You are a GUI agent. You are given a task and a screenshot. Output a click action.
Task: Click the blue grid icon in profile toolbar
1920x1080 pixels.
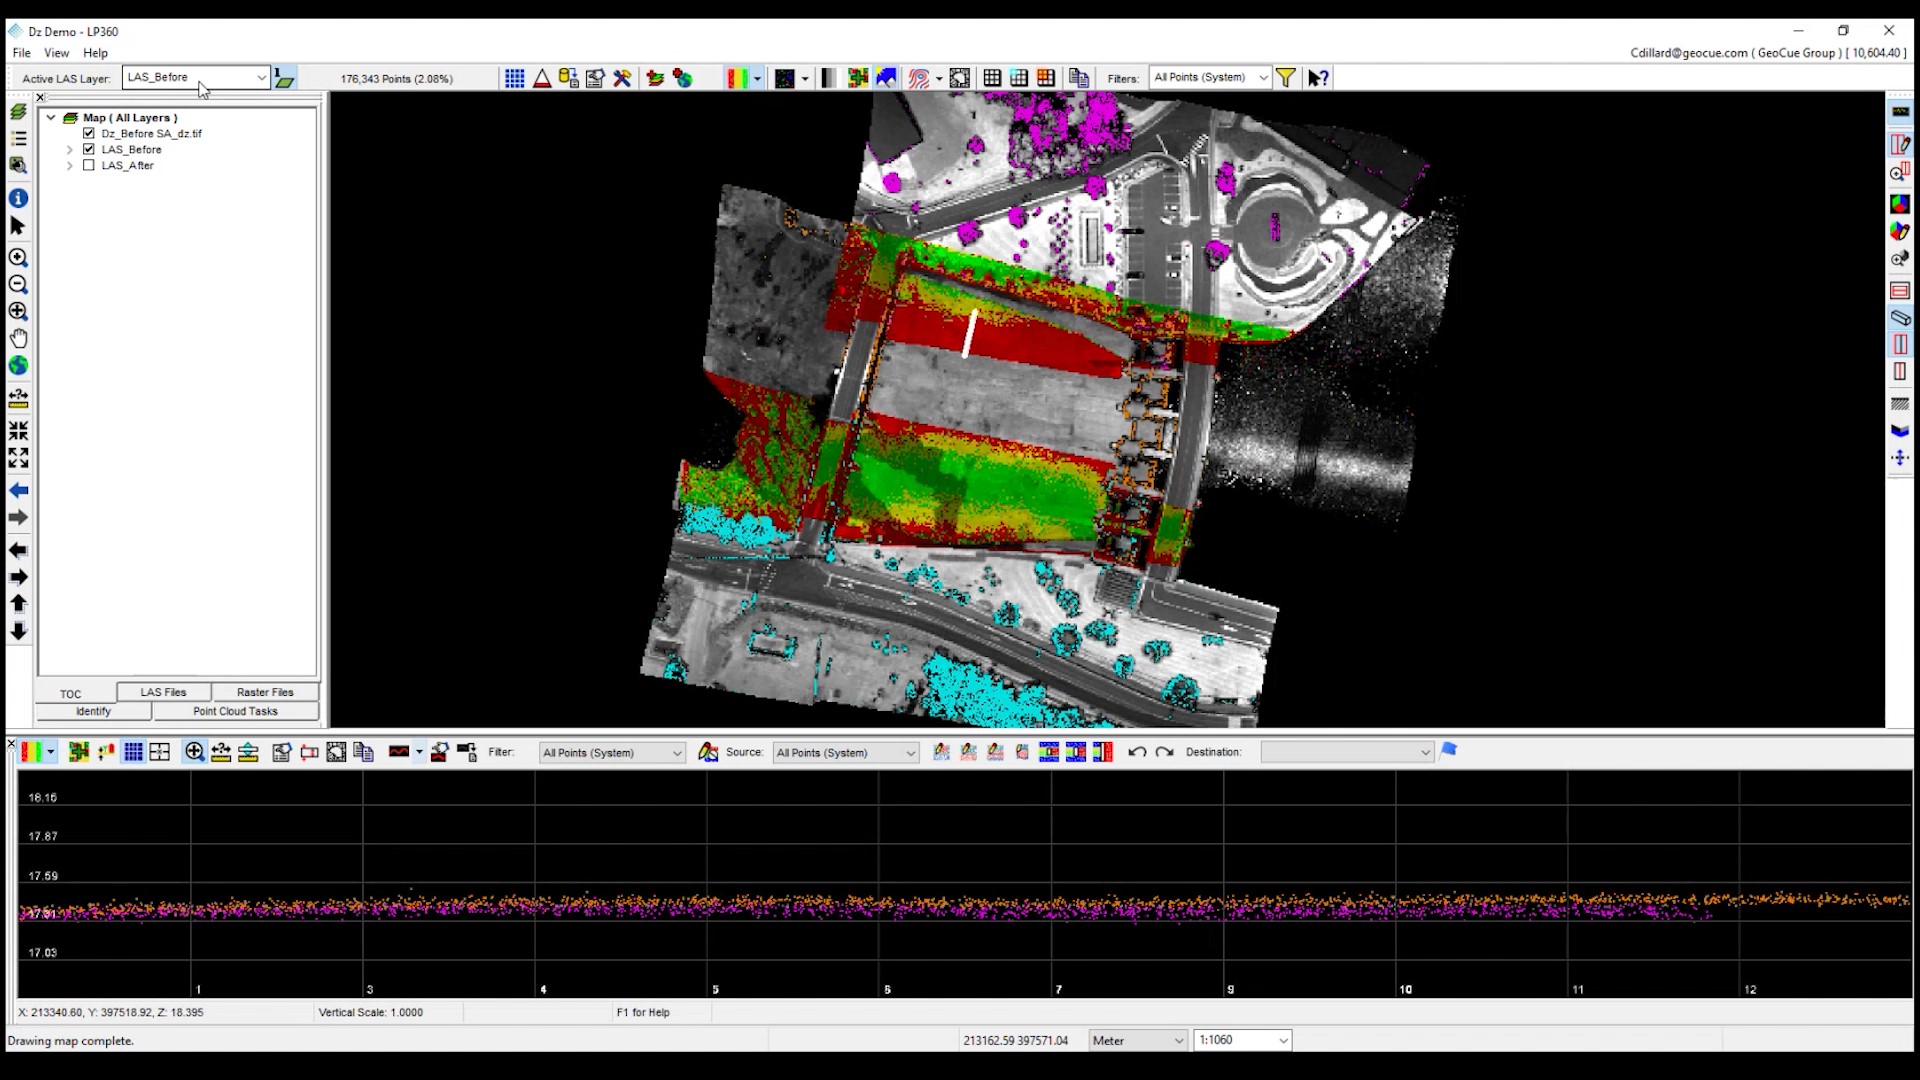133,752
